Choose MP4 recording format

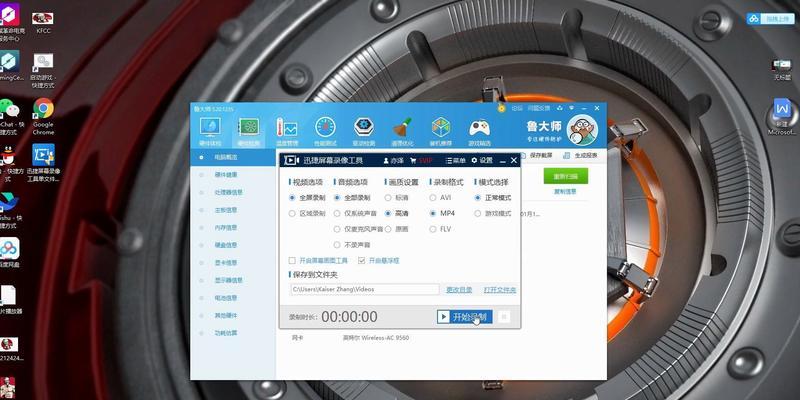442,213
